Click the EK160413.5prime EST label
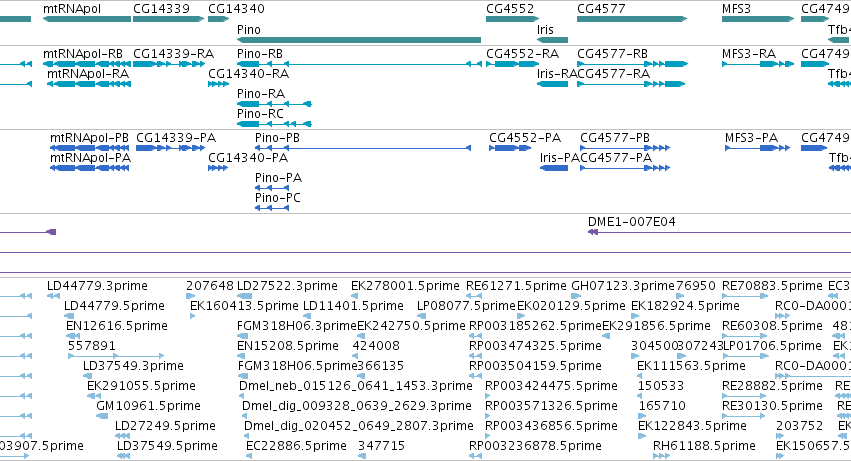This screenshot has width=851, height=461. [x=244, y=306]
